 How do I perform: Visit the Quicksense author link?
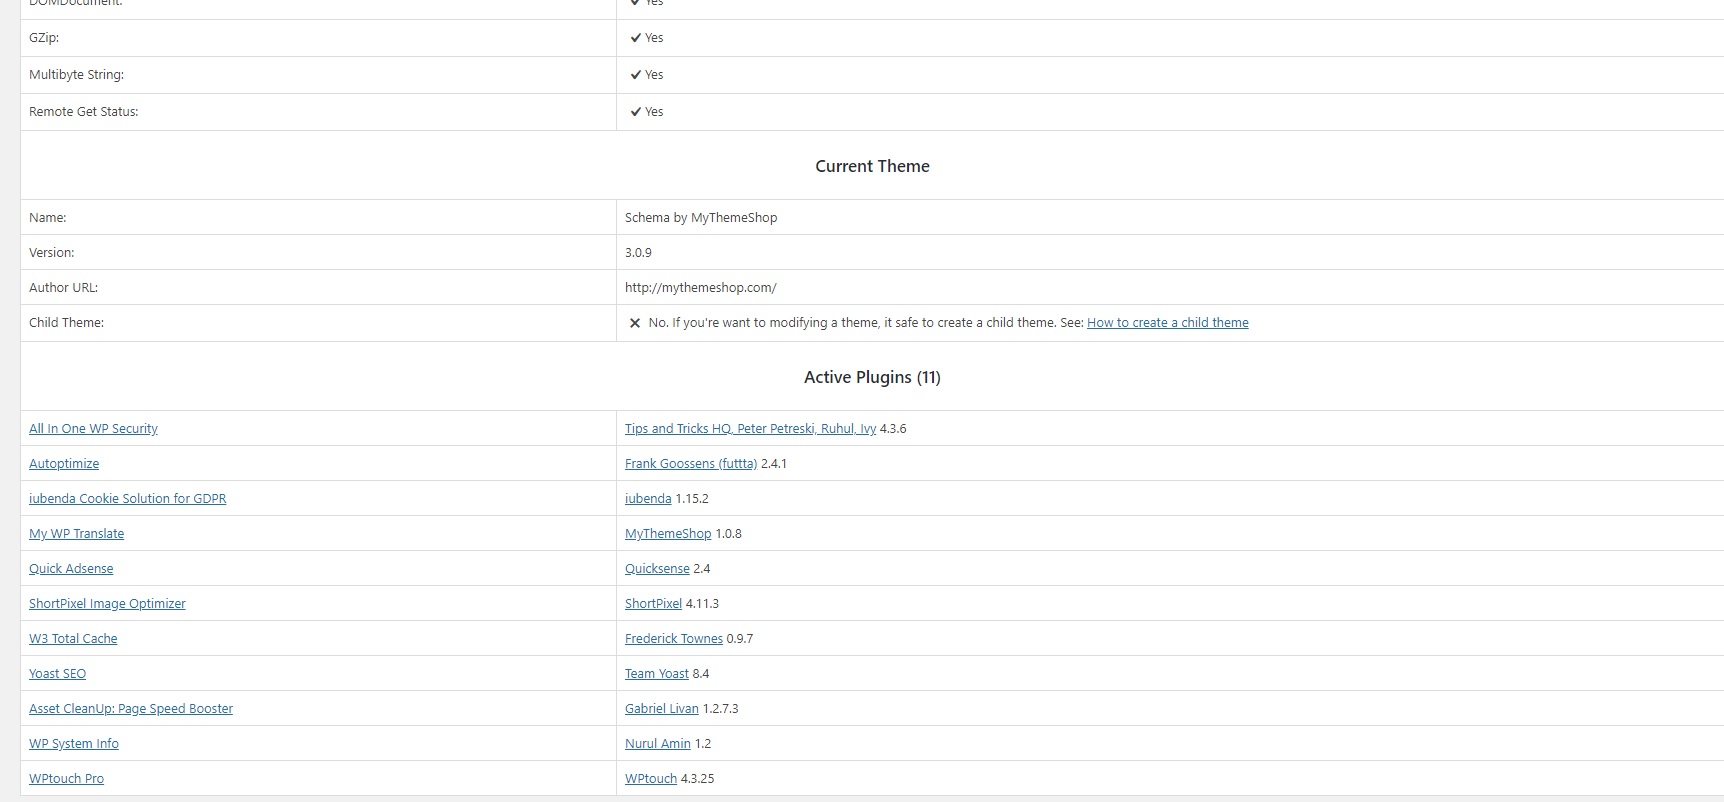coord(657,569)
